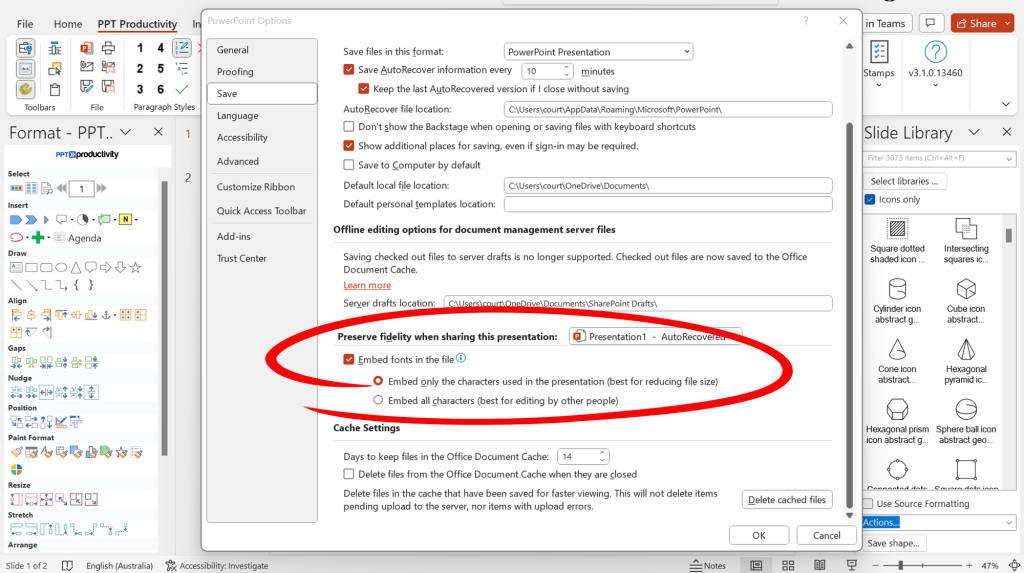Switch to the Home ribbon tab
Screen dimensions: 1024x573
[68, 24]
